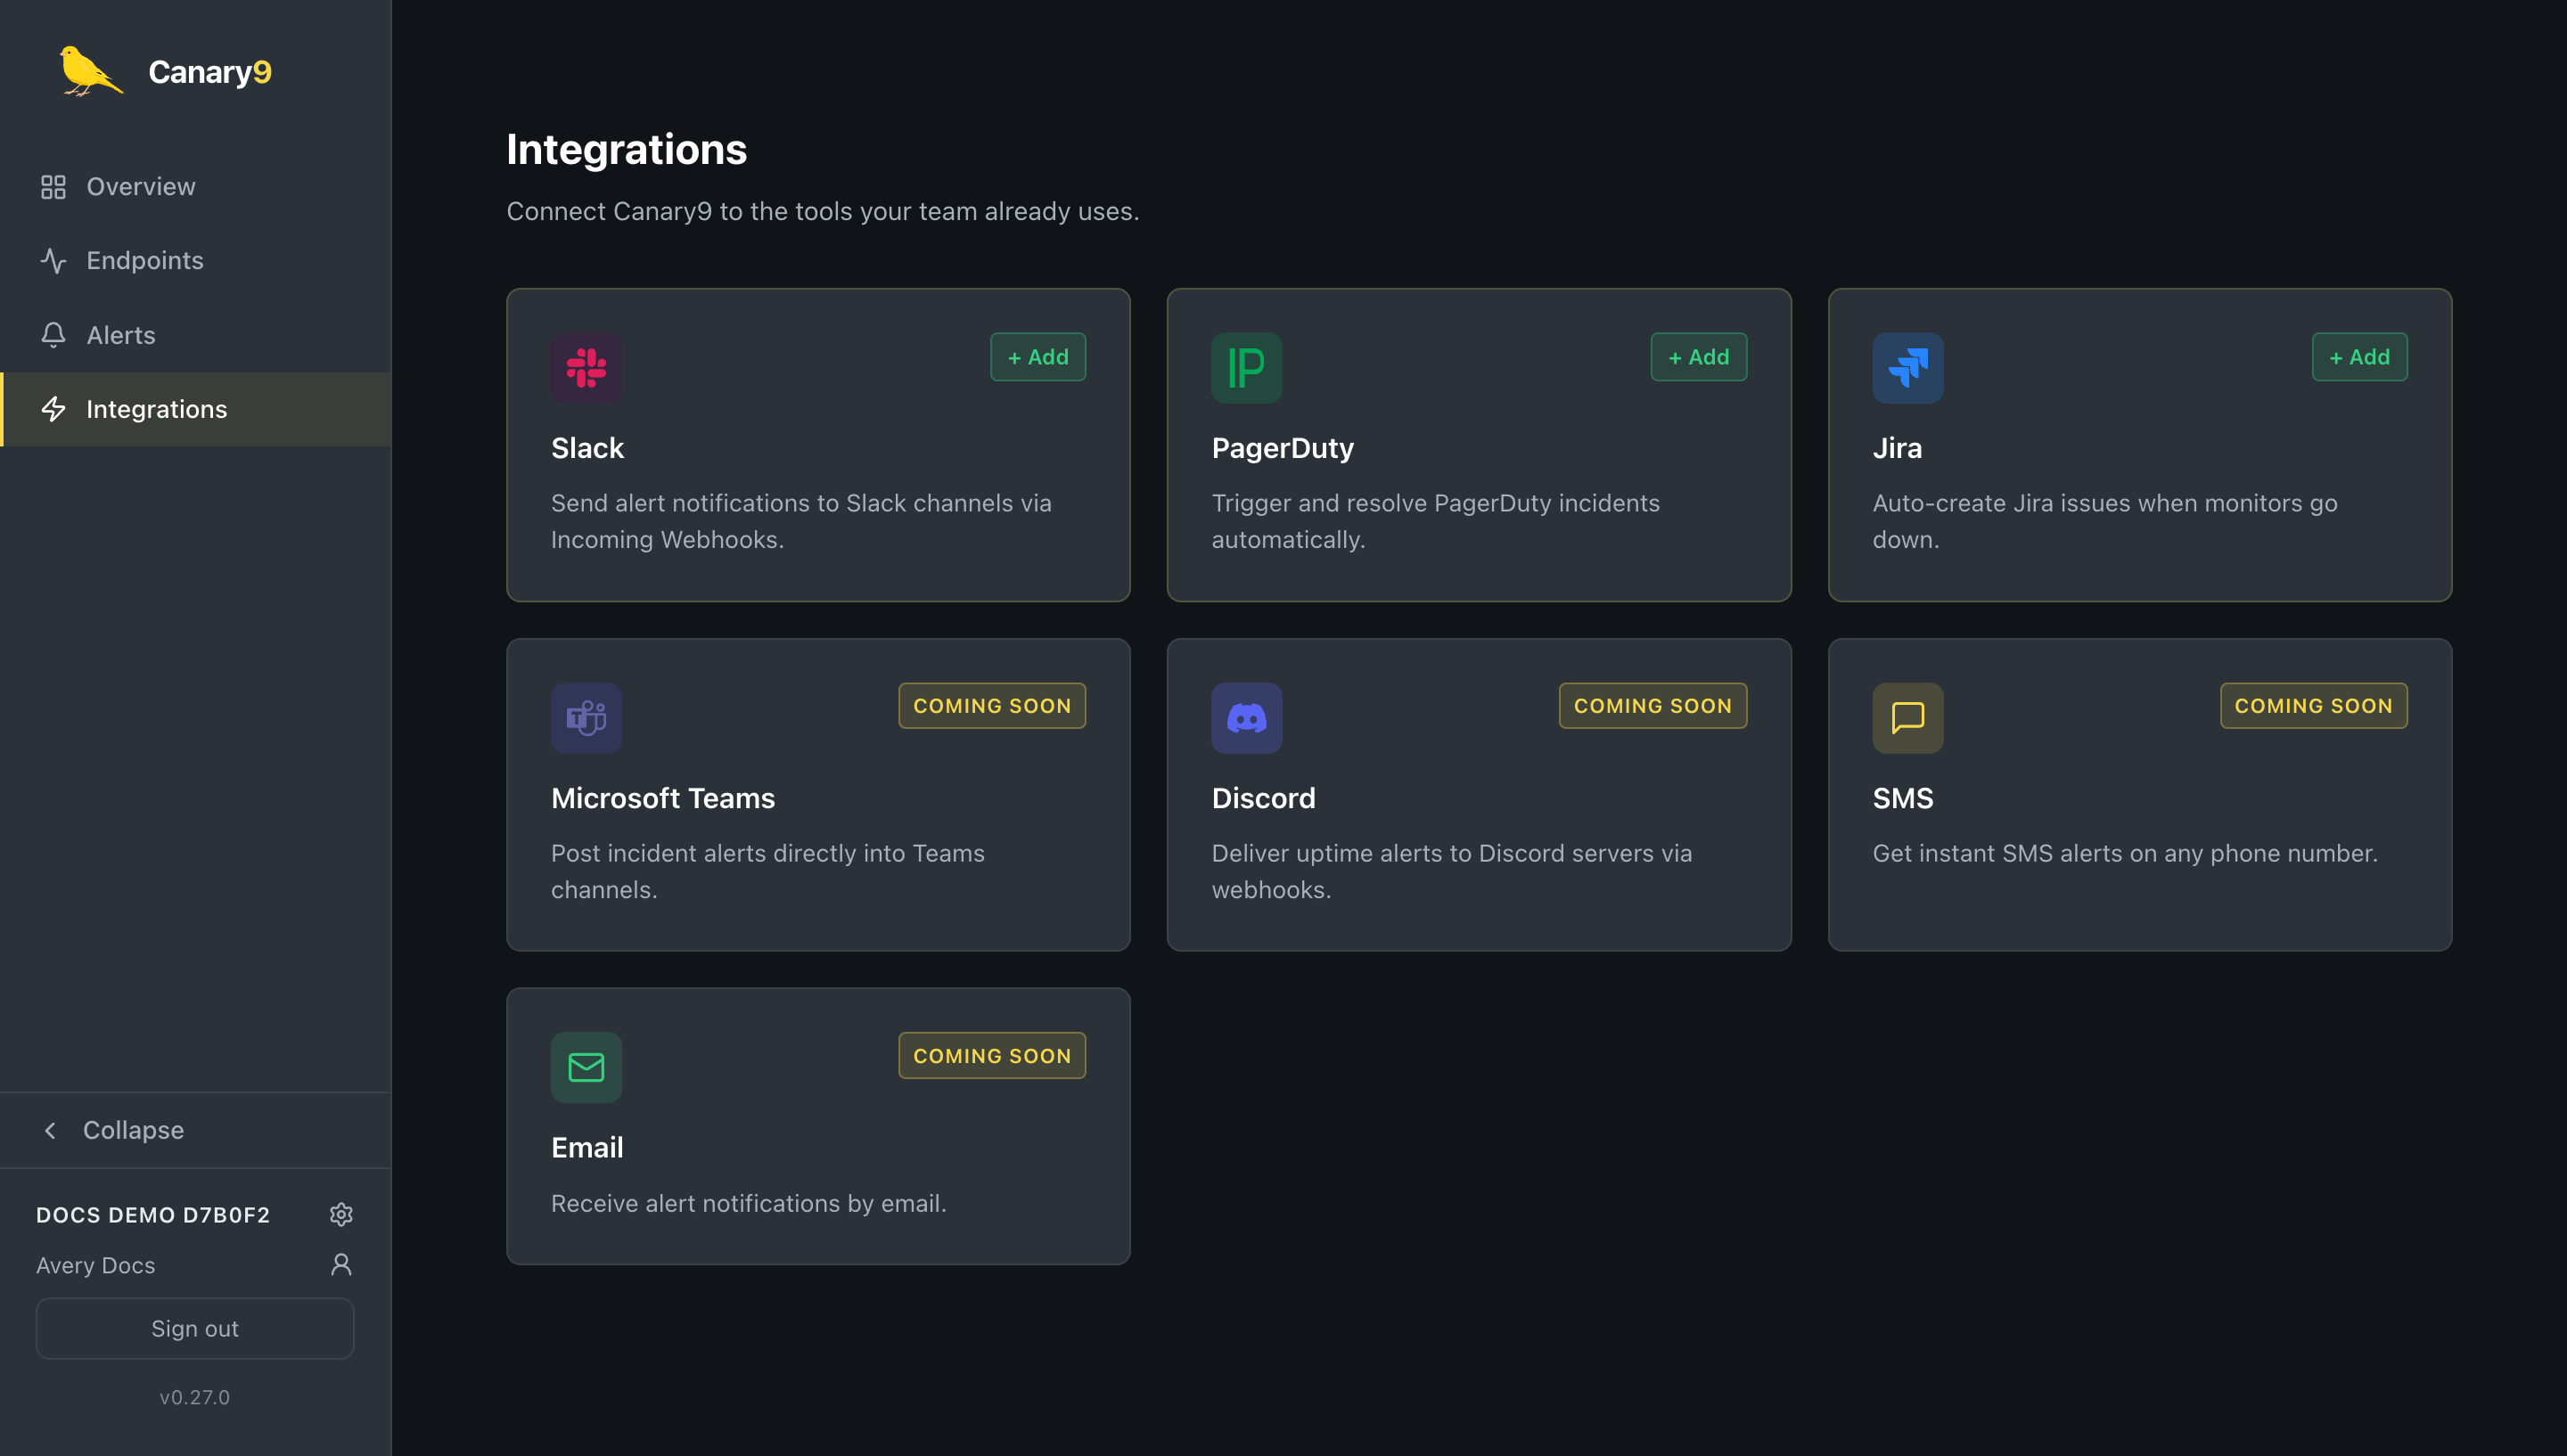Click the v0.27.0 version label

tap(195, 1397)
